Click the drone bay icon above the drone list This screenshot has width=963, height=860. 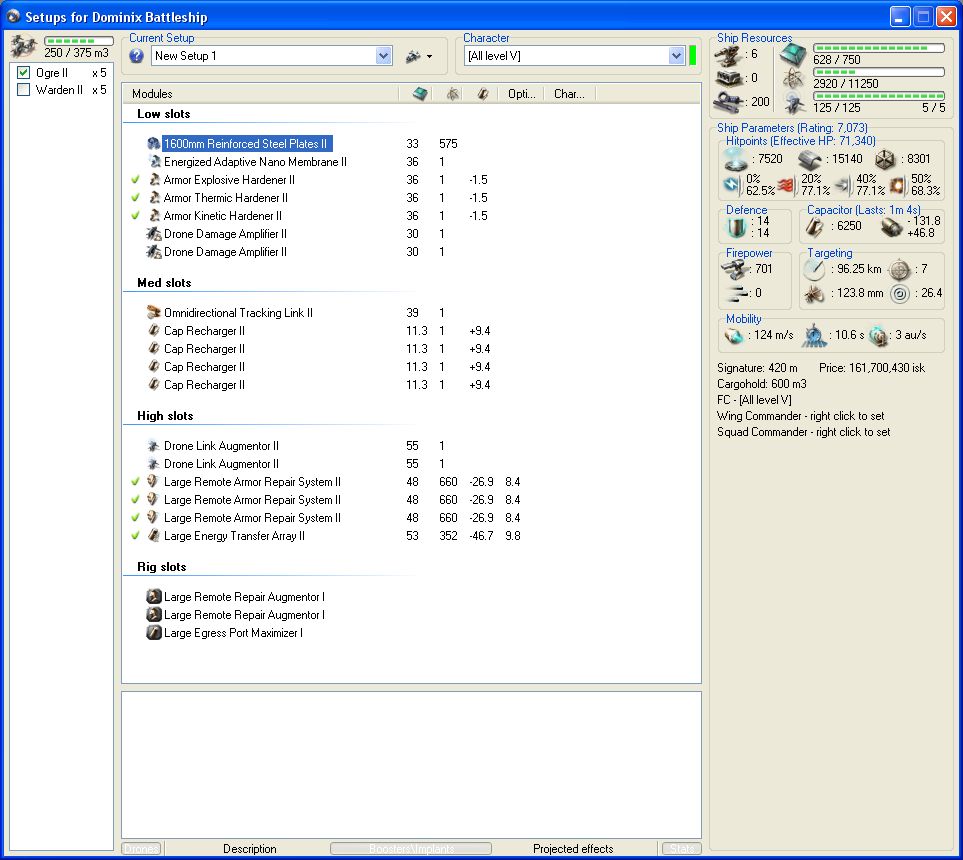tap(23, 46)
